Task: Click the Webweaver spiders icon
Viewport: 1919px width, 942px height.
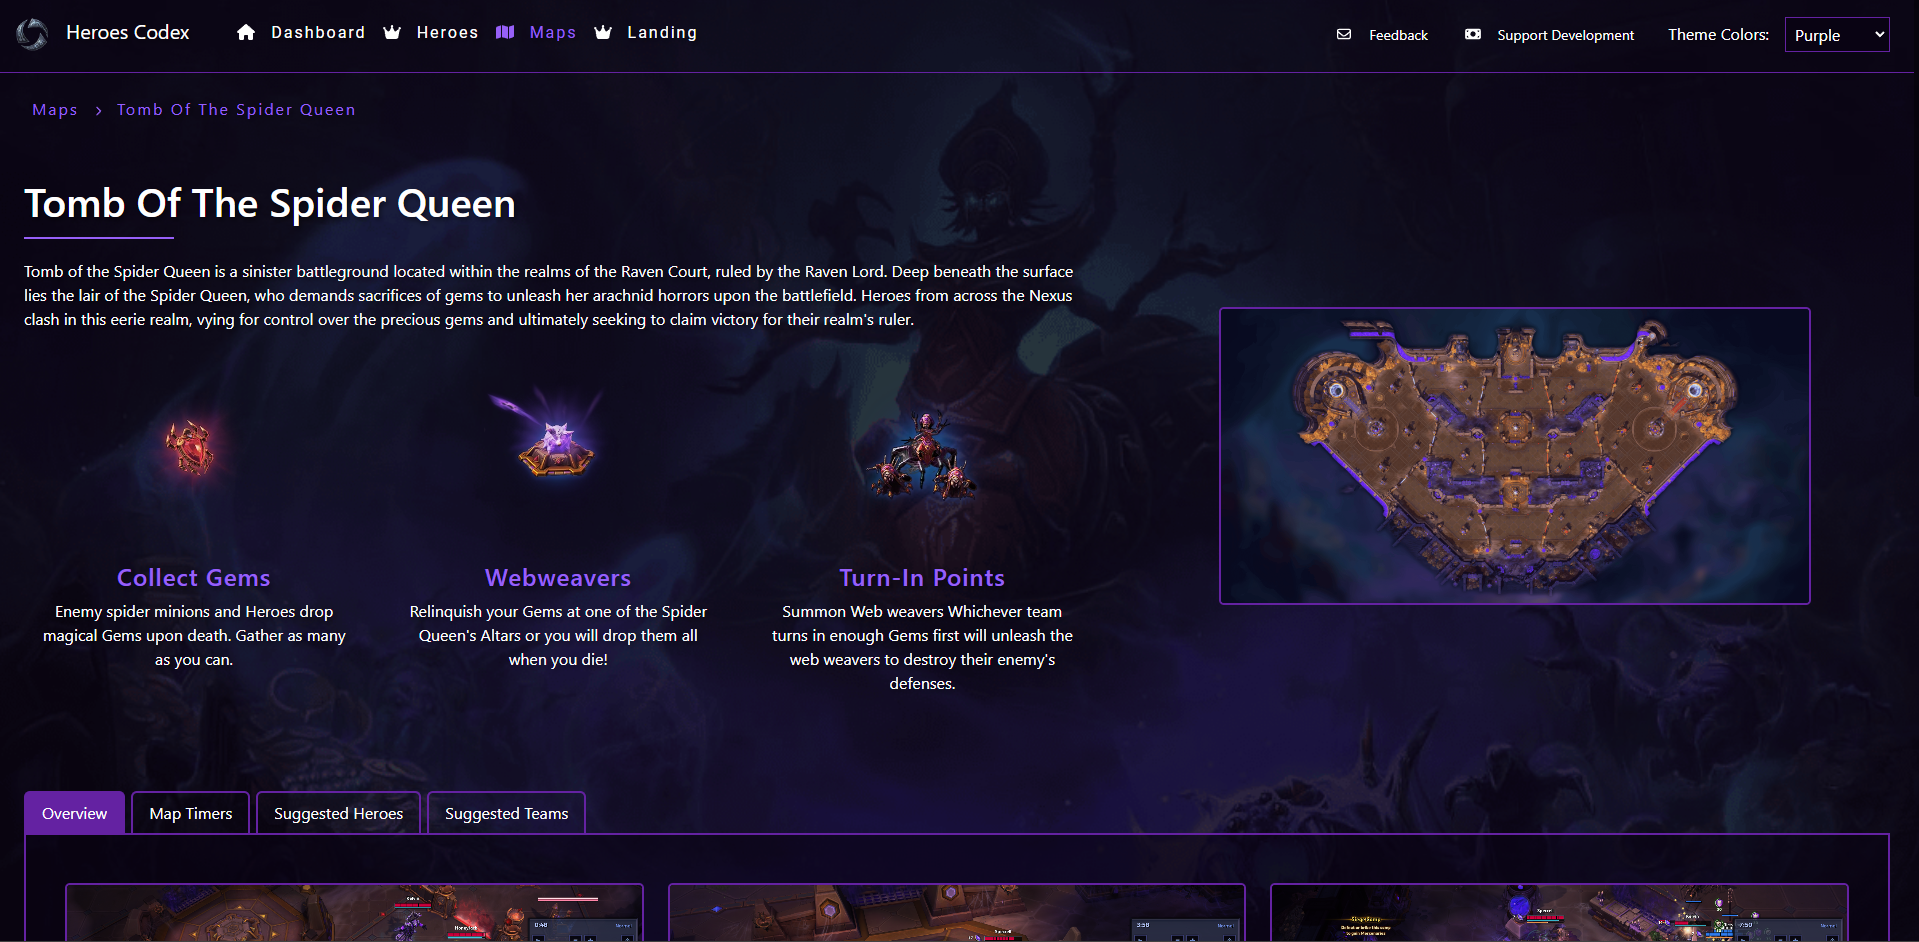Action: [x=922, y=455]
